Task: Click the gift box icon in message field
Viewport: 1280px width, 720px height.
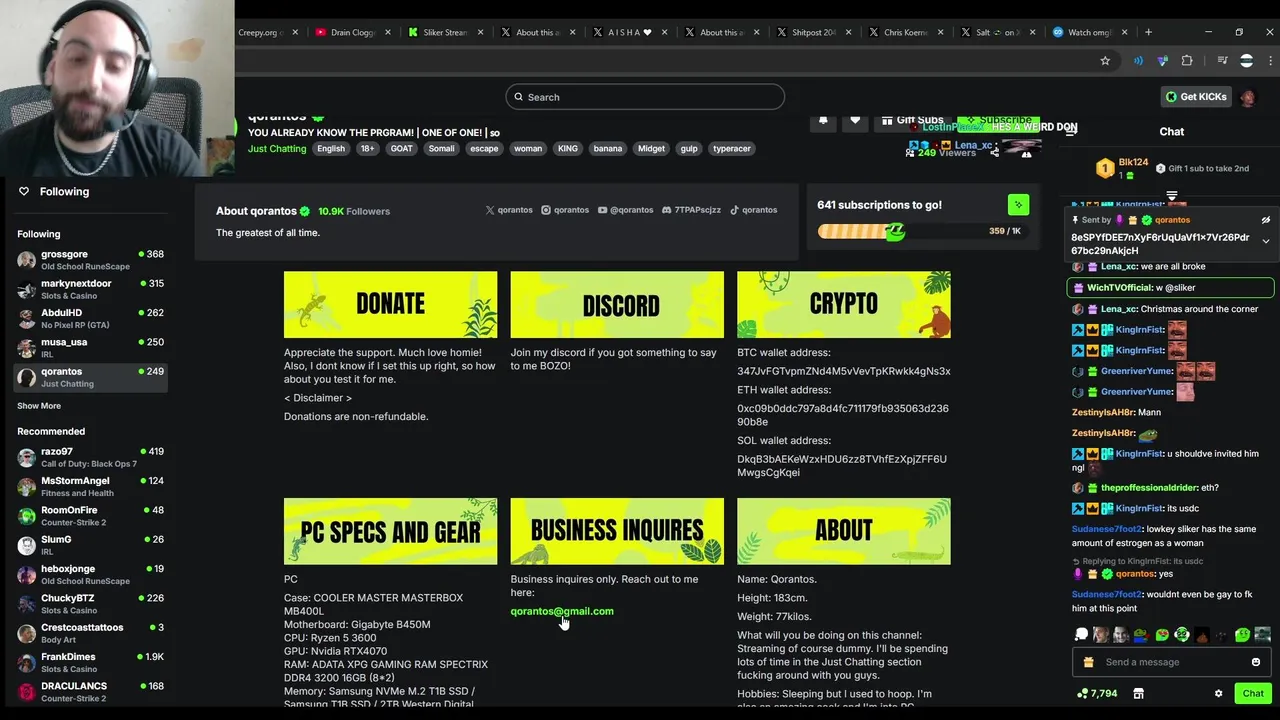Action: (x=1088, y=662)
